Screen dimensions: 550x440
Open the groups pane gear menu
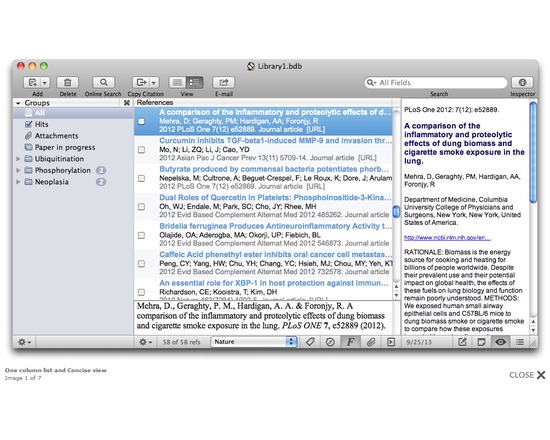click(x=24, y=342)
